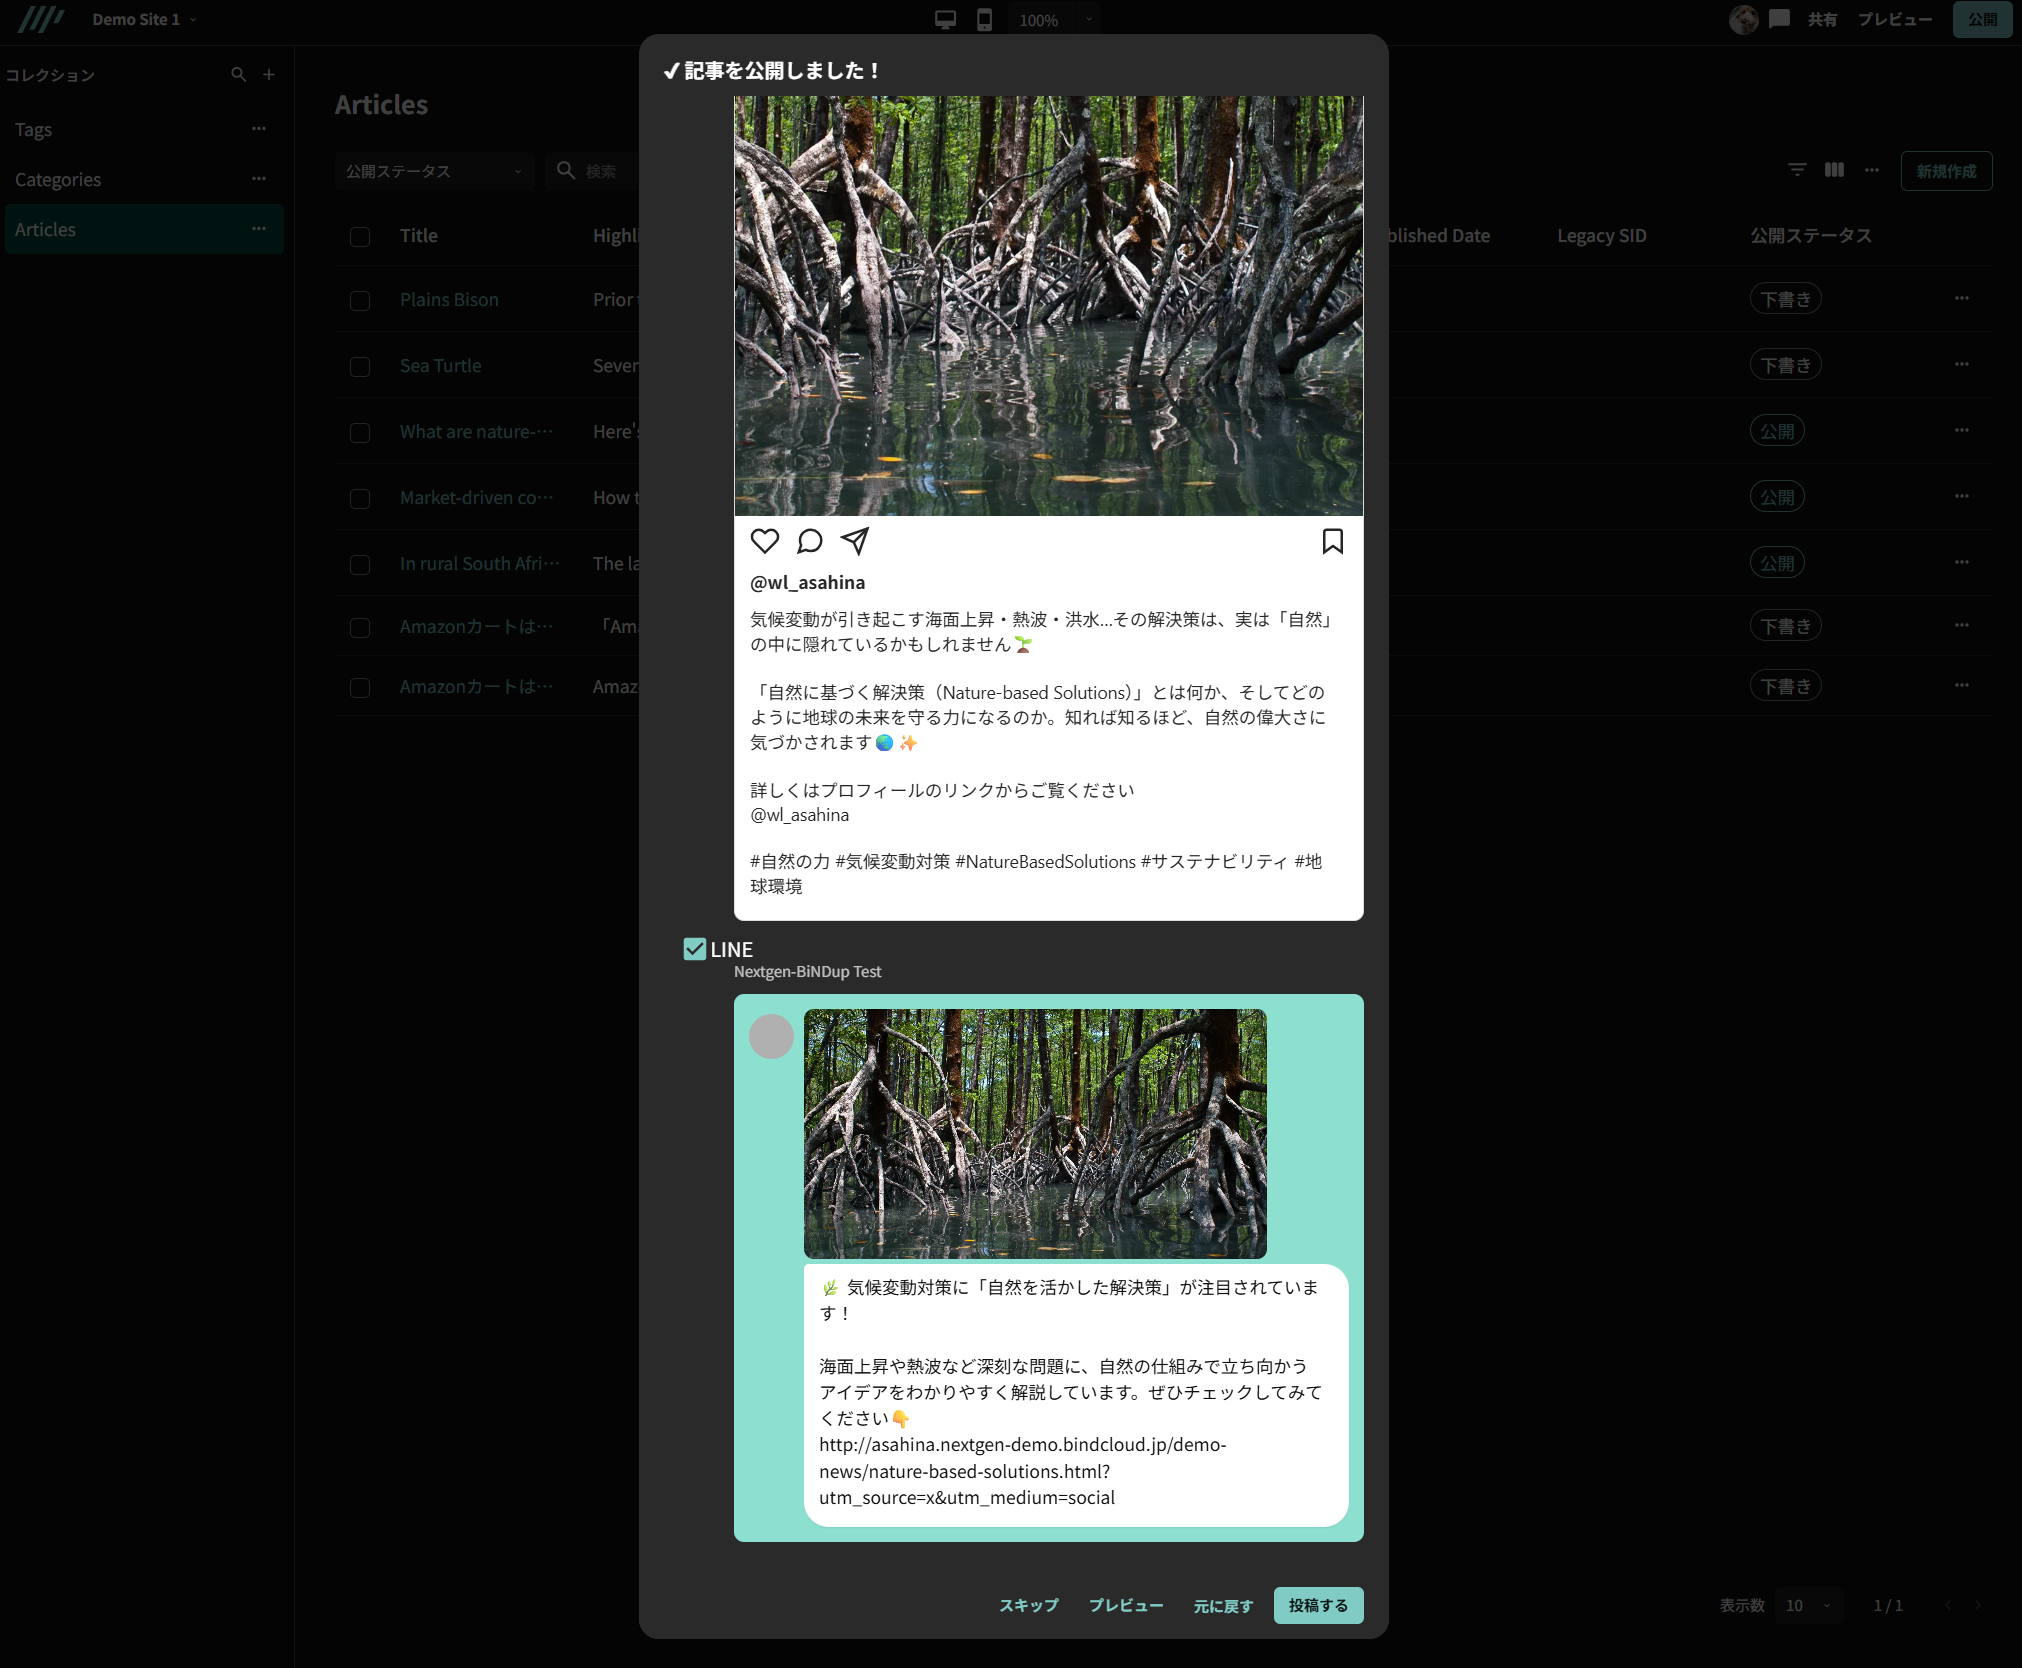Click the comment bubble icon in Instagram preview
This screenshot has height=1668, width=2022.
point(810,541)
